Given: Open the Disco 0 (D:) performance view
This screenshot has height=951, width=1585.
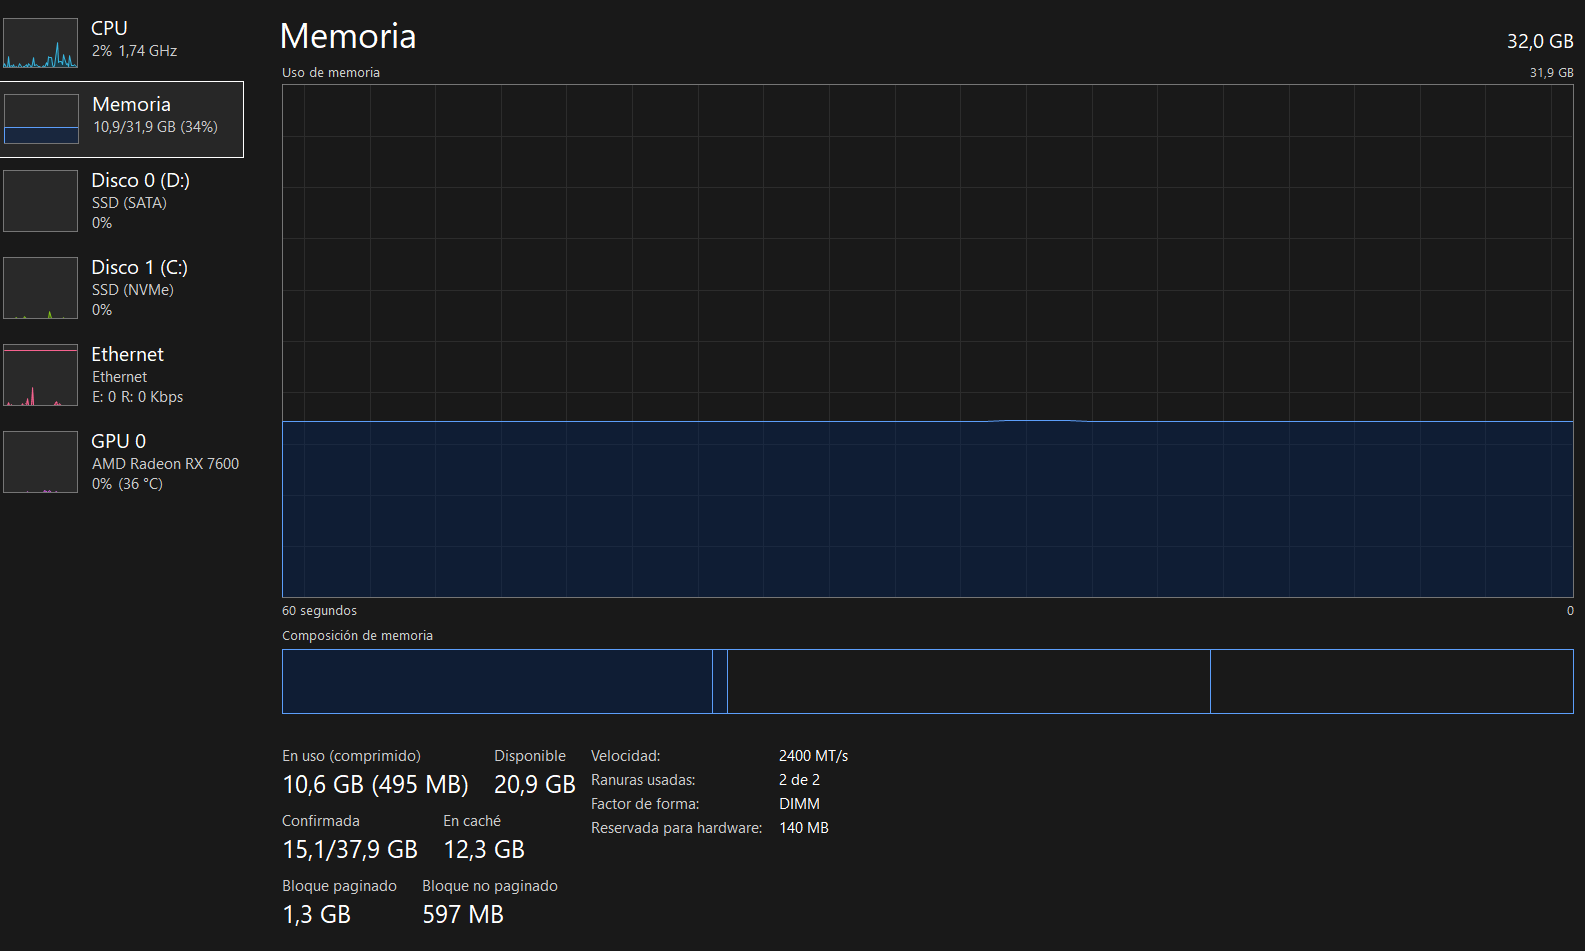Looking at the screenshot, I should 140,181.
